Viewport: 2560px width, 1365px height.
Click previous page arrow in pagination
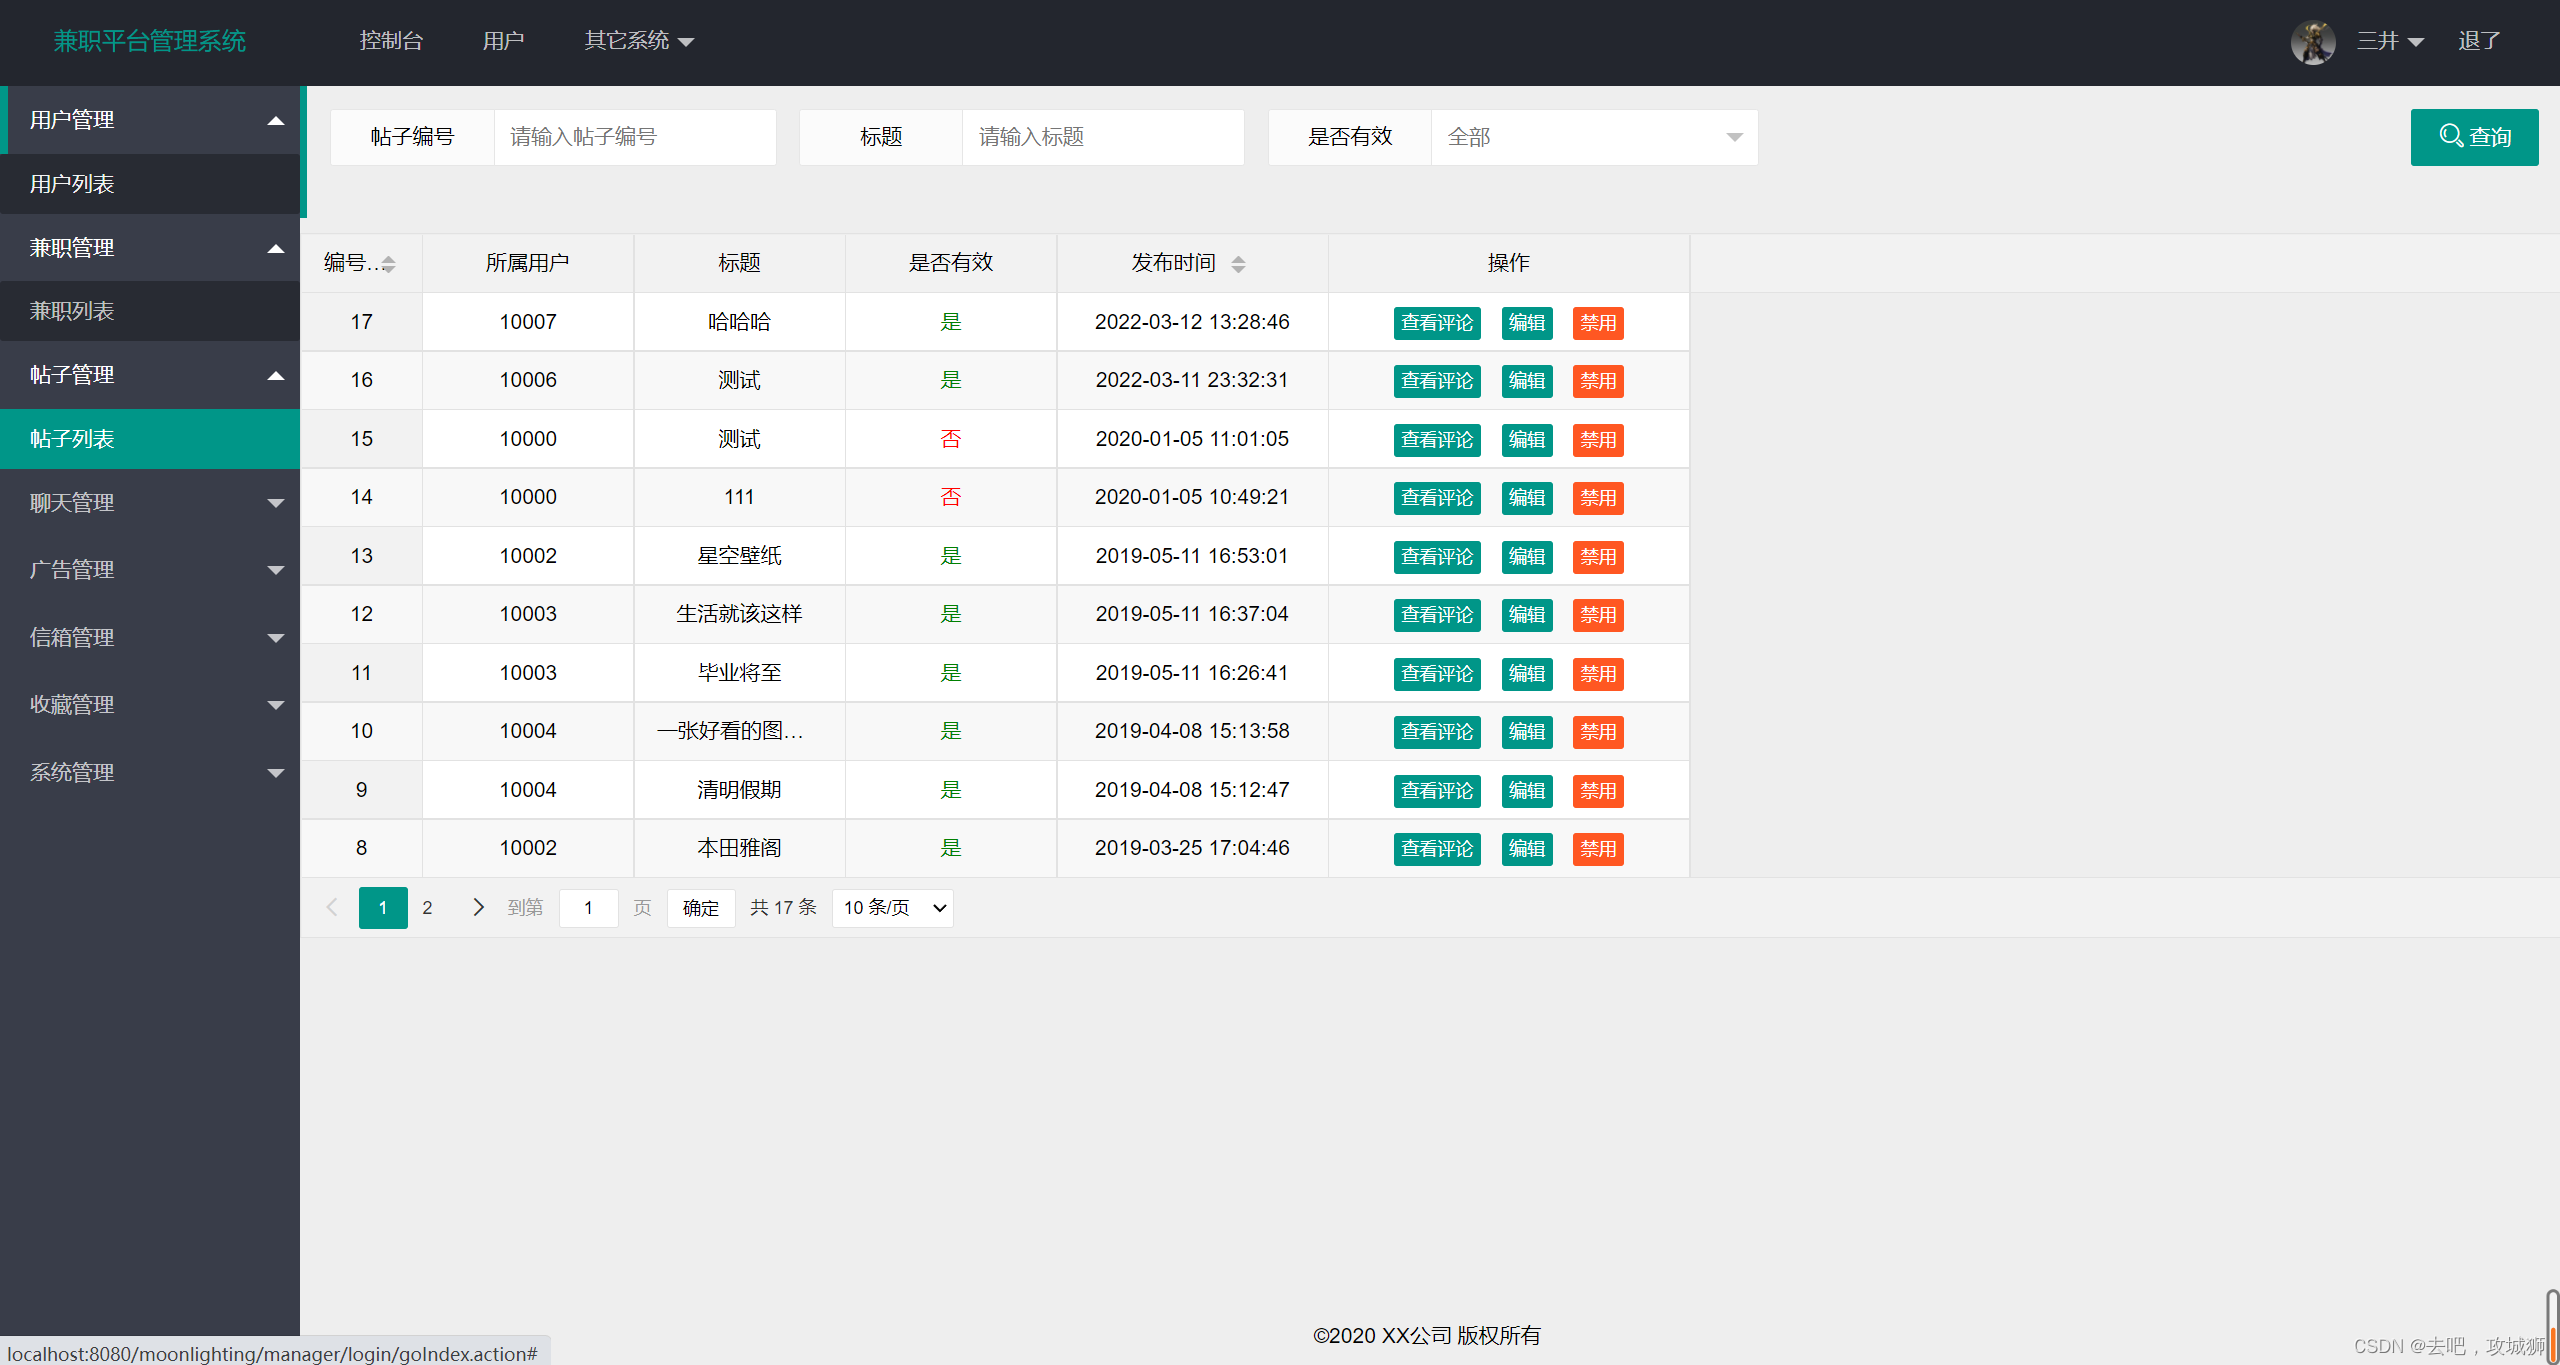[332, 907]
